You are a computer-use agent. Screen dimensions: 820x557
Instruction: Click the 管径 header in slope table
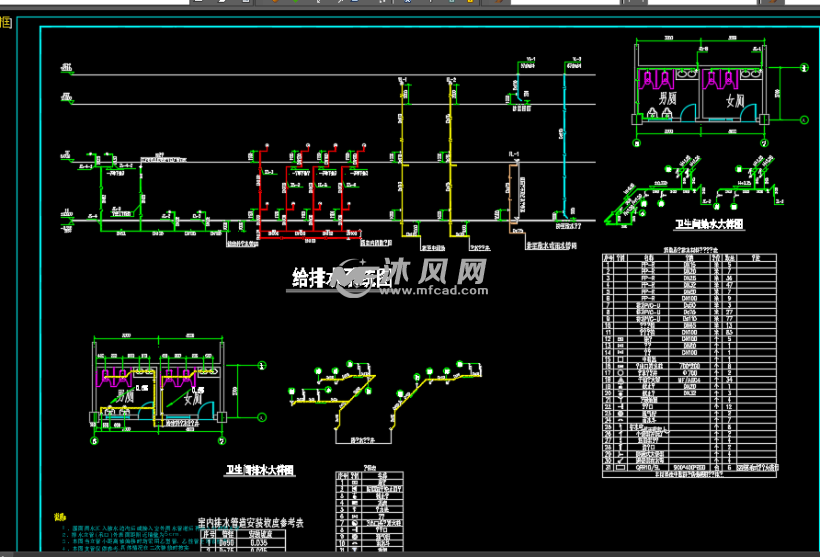pos(226,535)
